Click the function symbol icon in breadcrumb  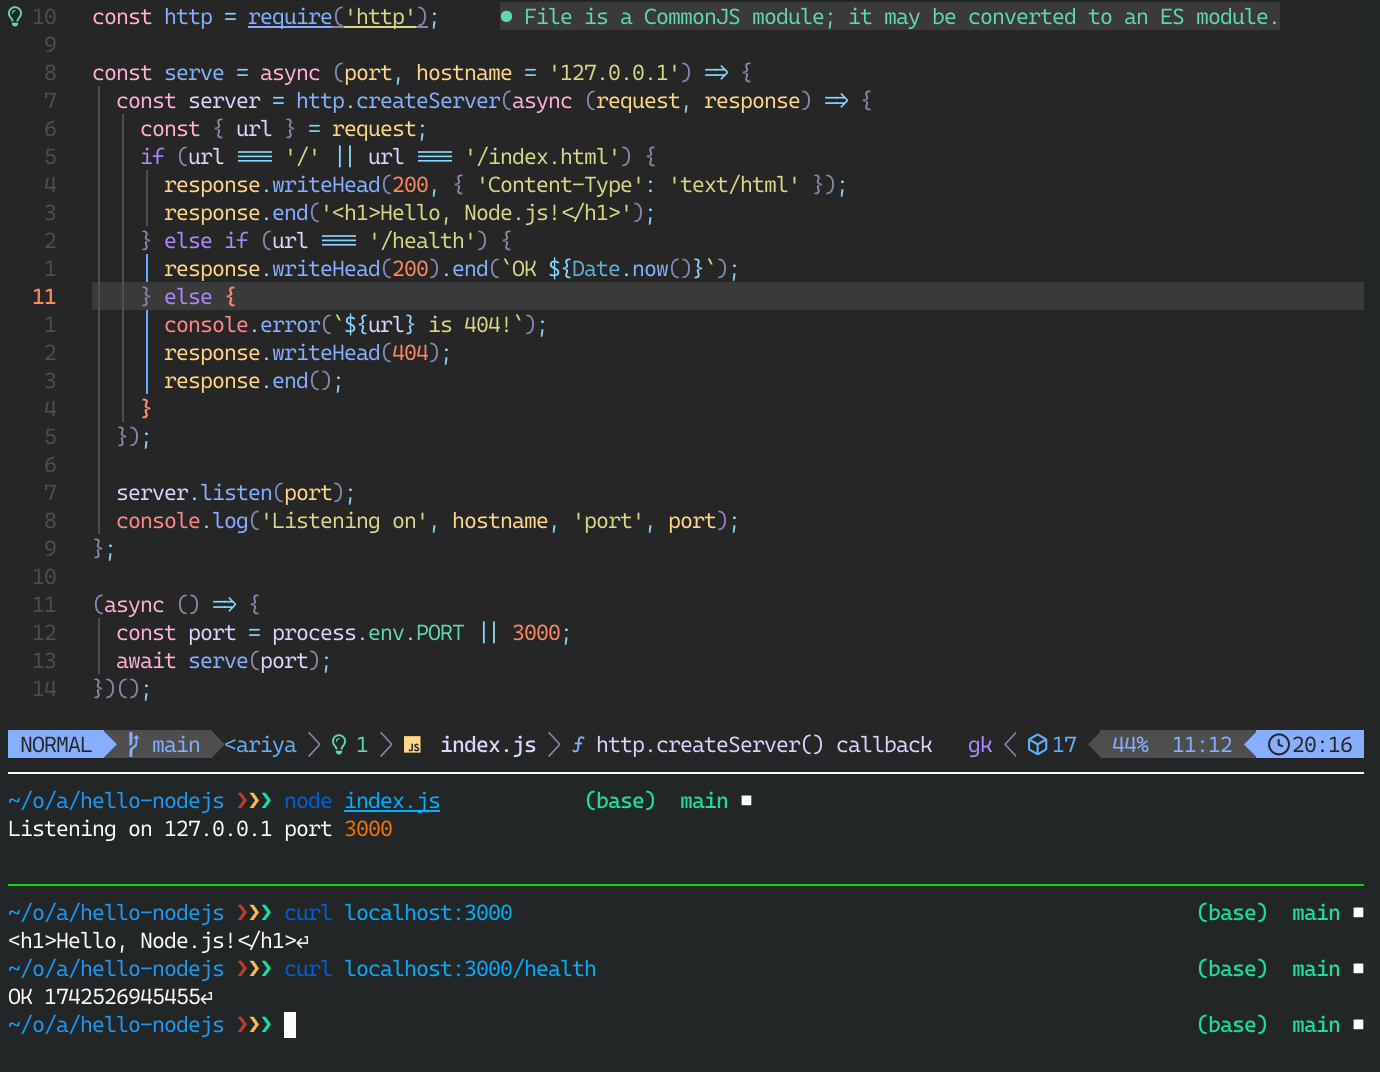point(578,745)
